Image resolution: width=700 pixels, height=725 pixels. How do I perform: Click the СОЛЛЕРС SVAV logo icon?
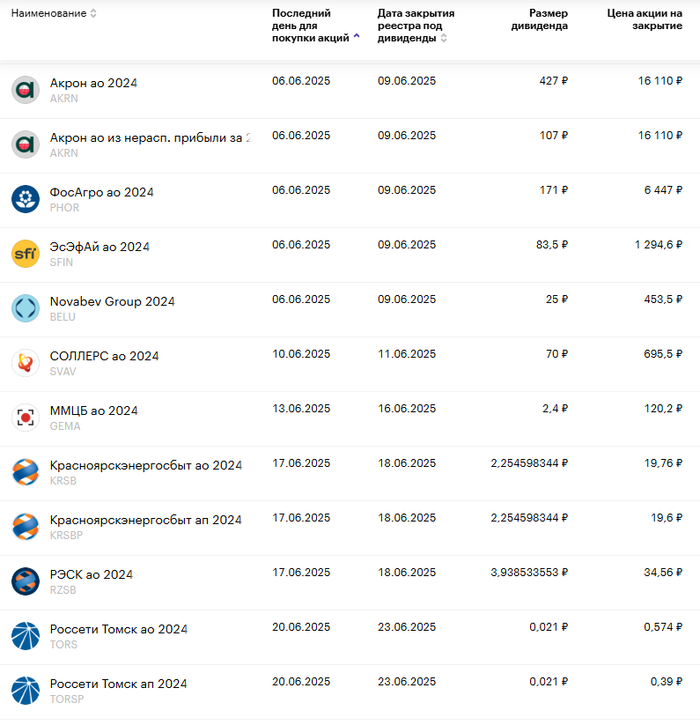tap(25, 363)
